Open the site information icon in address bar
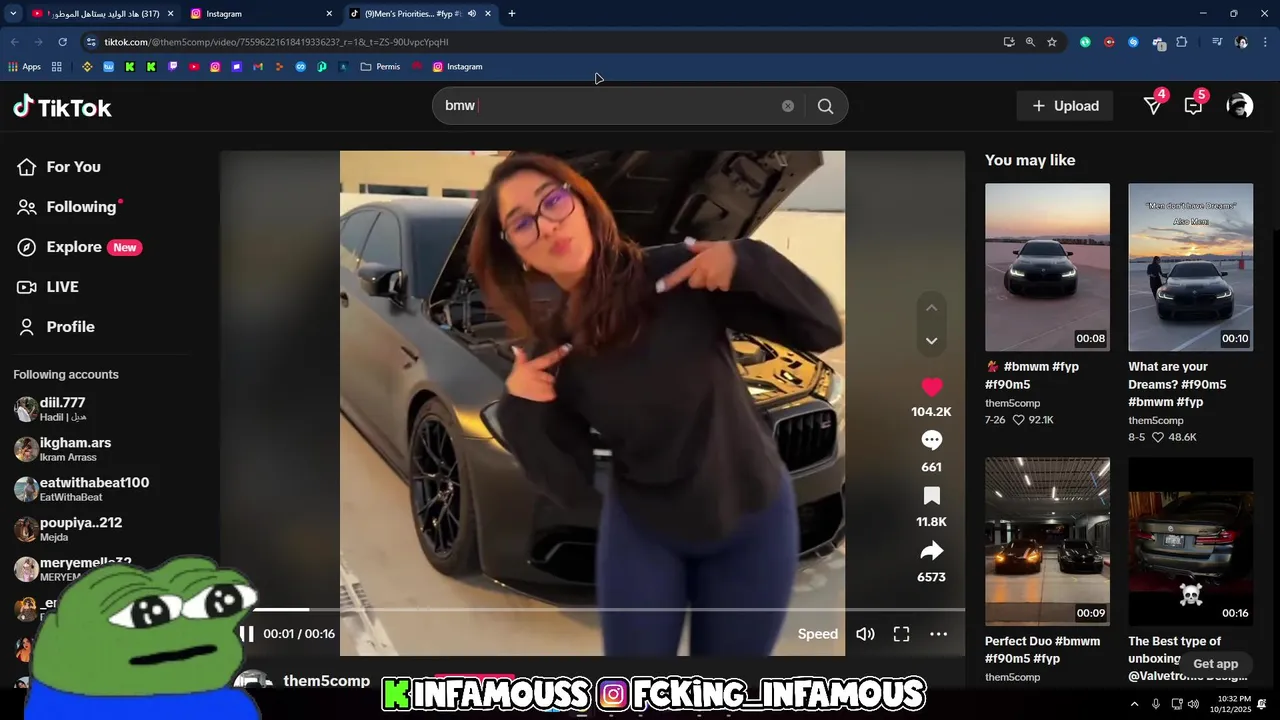This screenshot has height=720, width=1280. (x=91, y=42)
